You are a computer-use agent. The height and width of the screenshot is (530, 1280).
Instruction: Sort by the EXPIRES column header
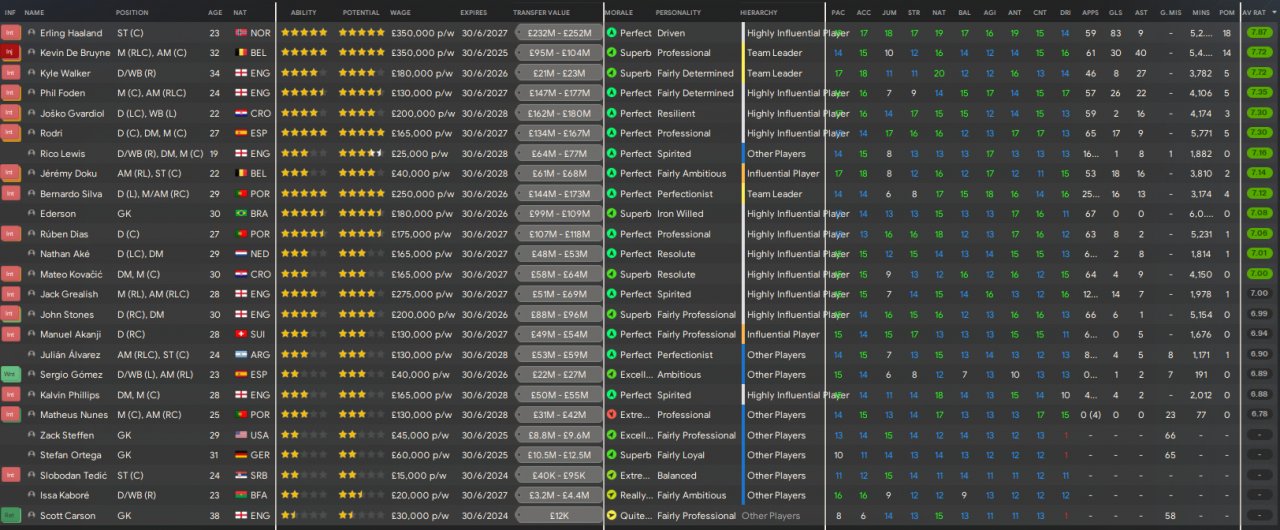pyautogui.click(x=474, y=12)
